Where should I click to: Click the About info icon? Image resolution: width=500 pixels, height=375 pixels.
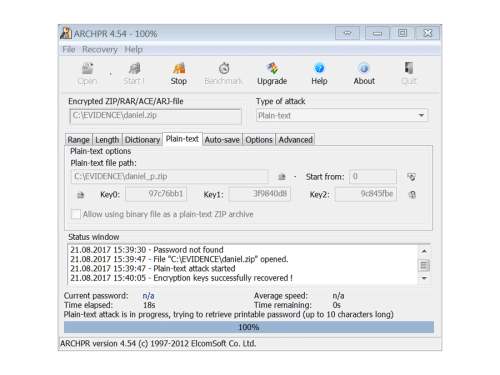point(364,68)
